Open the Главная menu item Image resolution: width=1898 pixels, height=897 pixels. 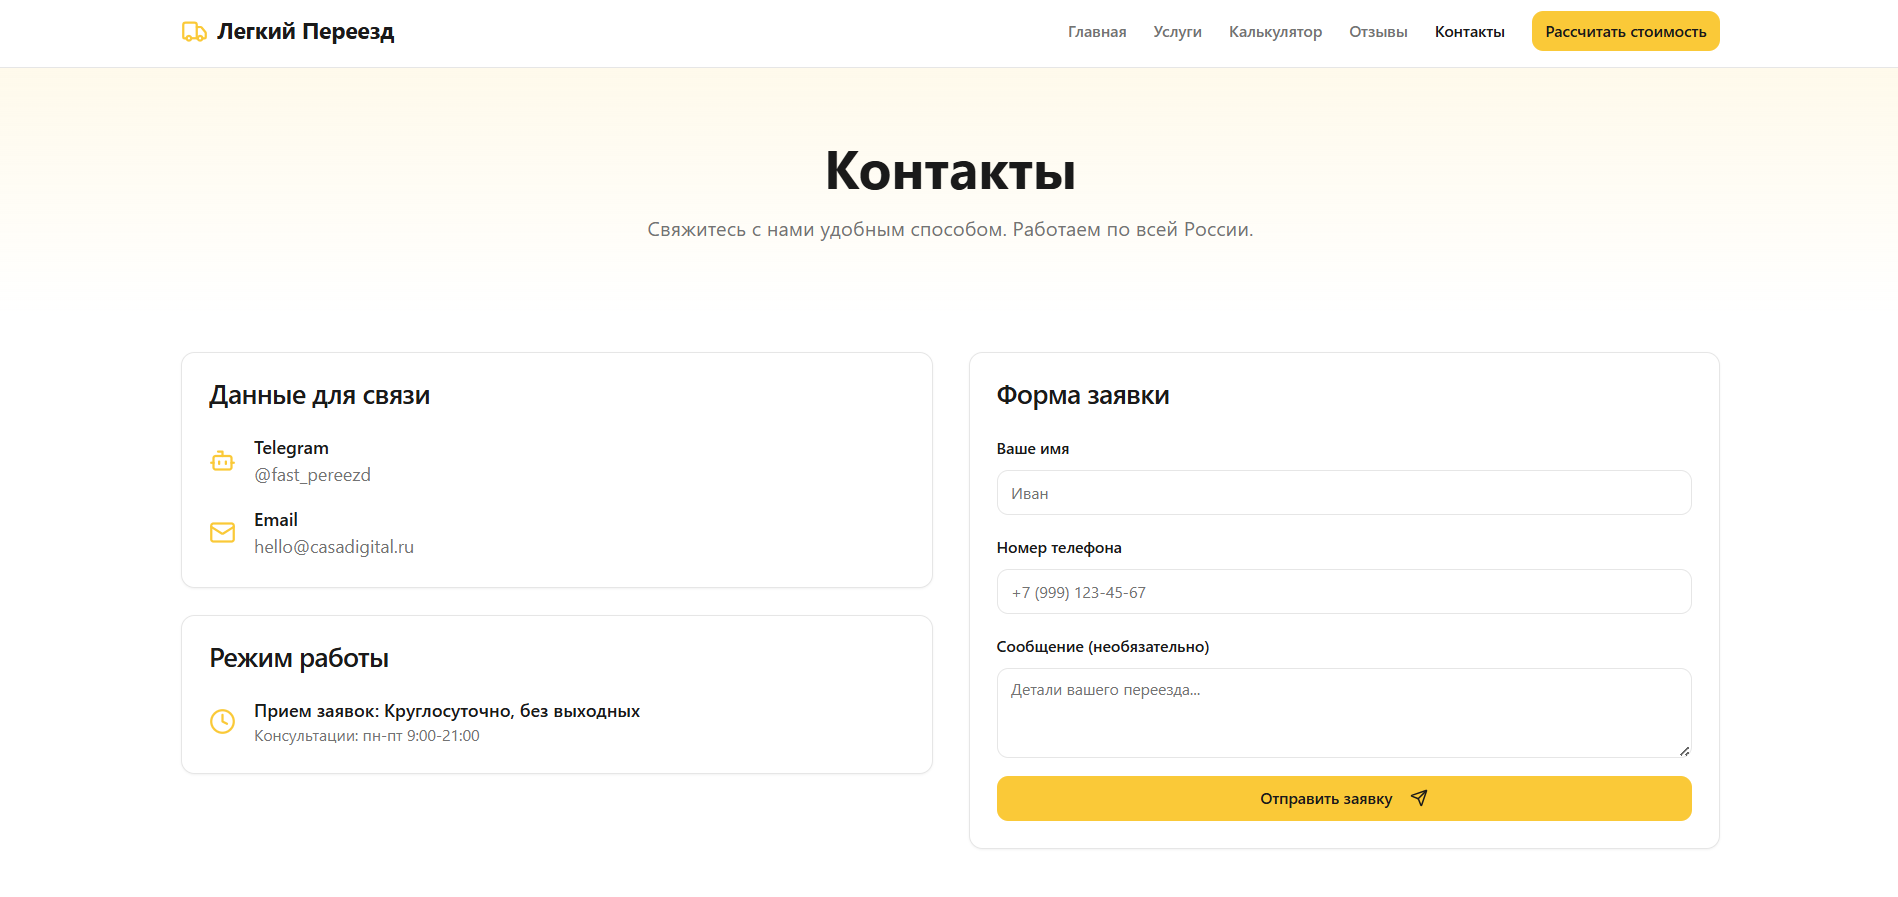(1096, 32)
